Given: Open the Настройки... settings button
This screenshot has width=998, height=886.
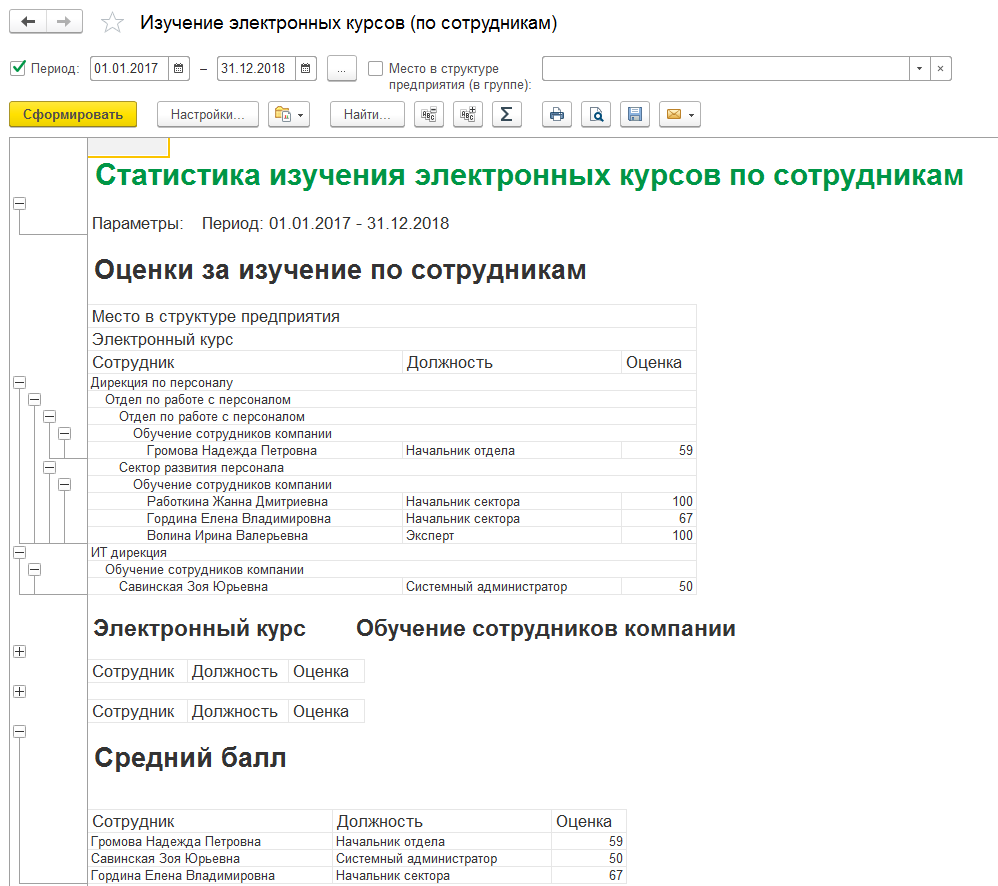Looking at the screenshot, I should point(207,114).
